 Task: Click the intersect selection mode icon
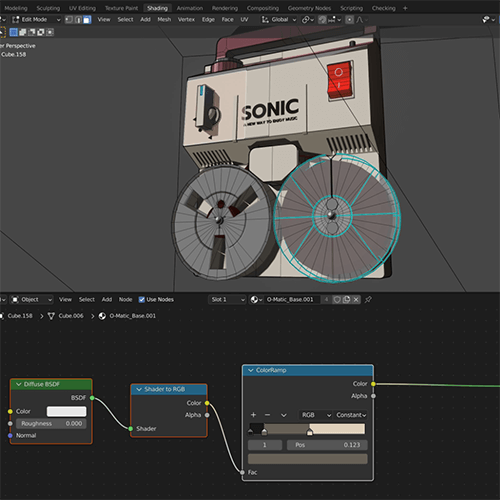[x=50, y=32]
